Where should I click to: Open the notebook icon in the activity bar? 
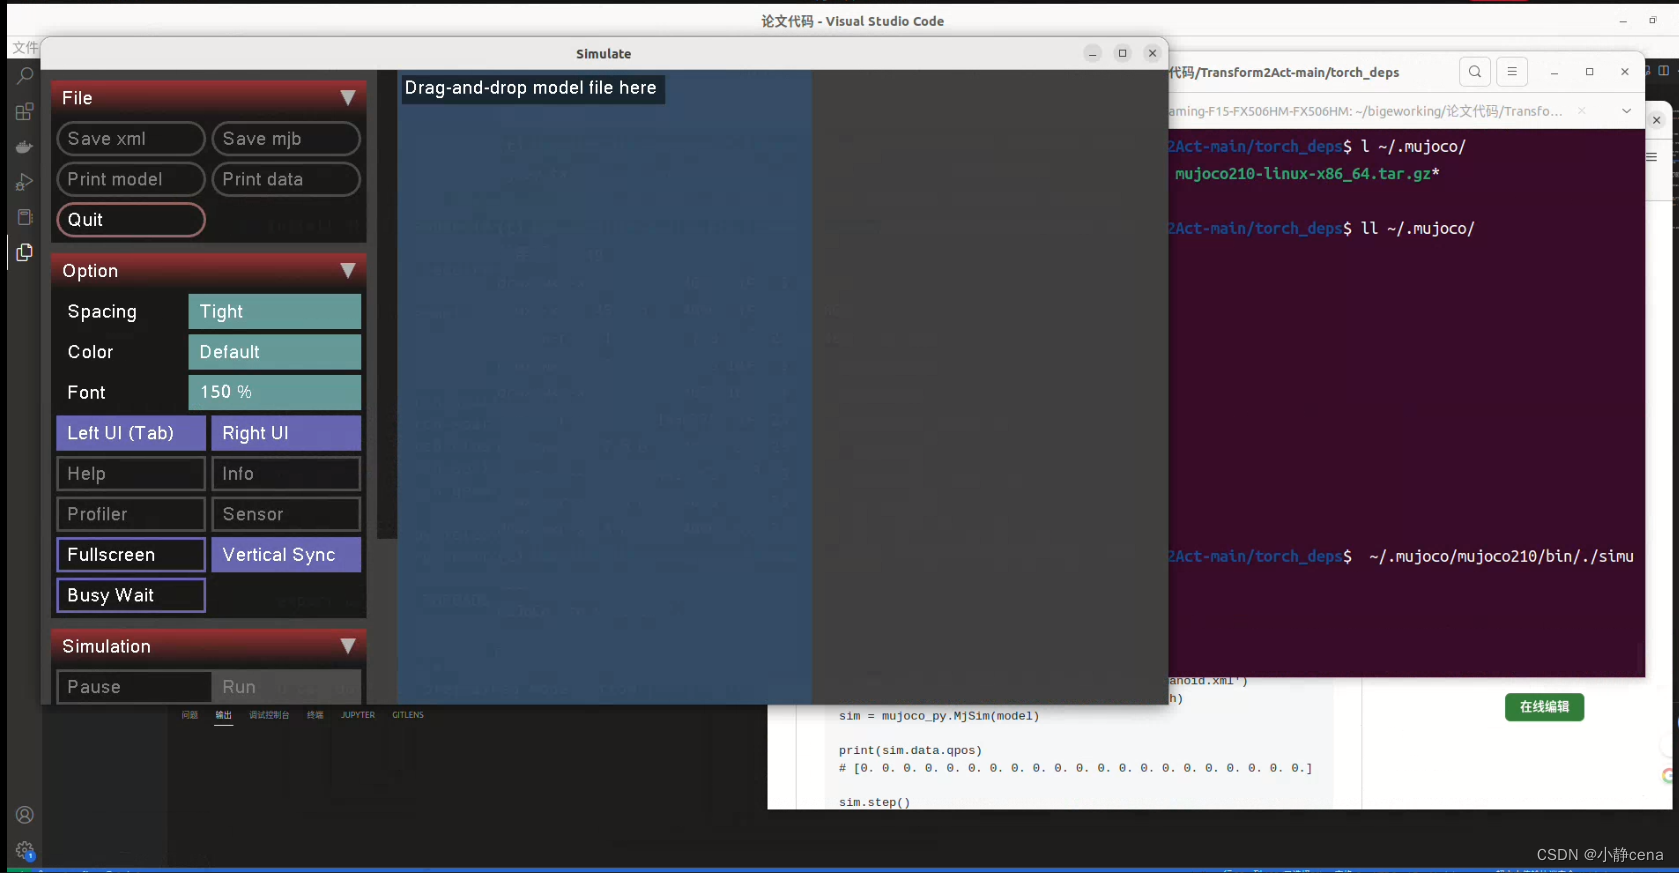click(x=25, y=217)
